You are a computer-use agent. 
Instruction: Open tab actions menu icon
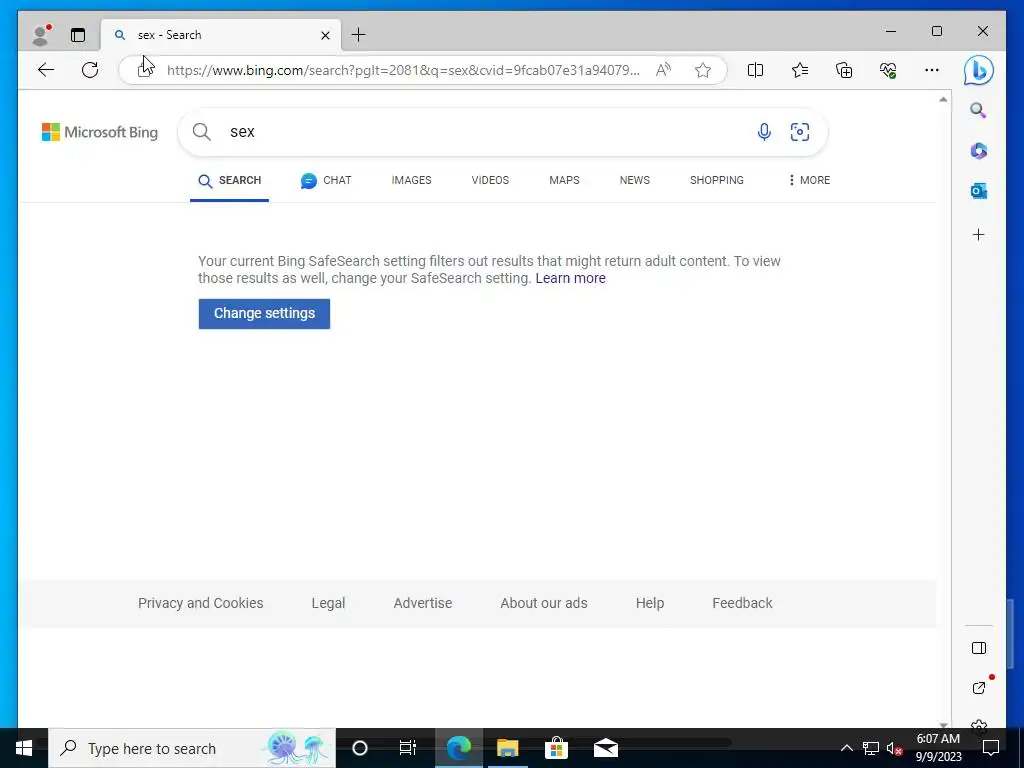(x=78, y=35)
